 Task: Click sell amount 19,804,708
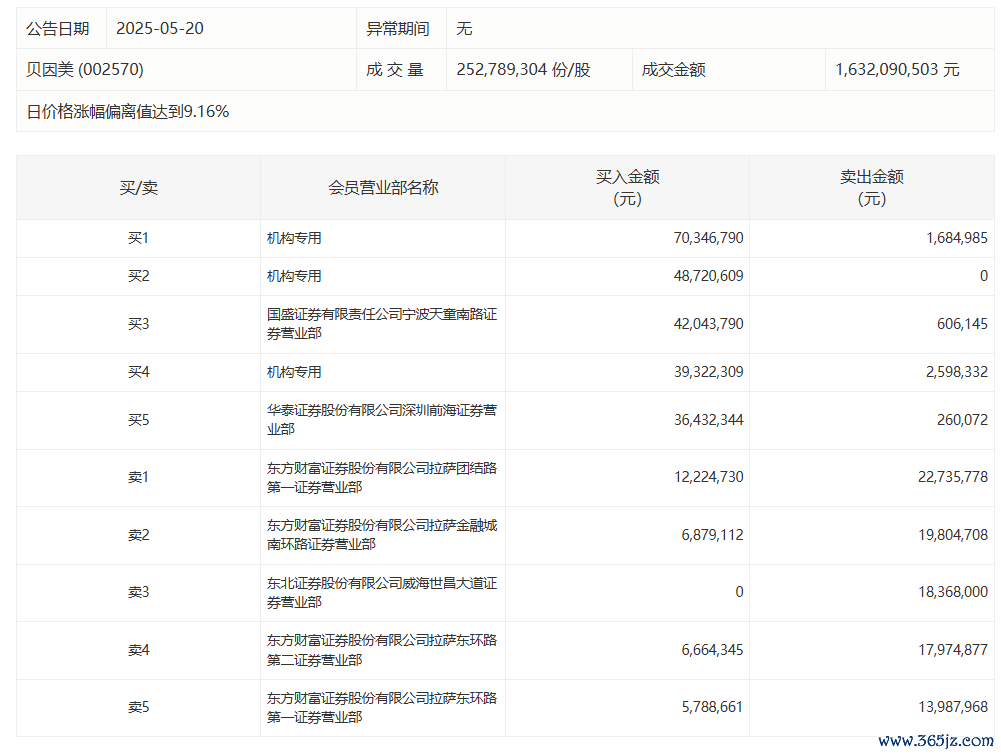953,535
